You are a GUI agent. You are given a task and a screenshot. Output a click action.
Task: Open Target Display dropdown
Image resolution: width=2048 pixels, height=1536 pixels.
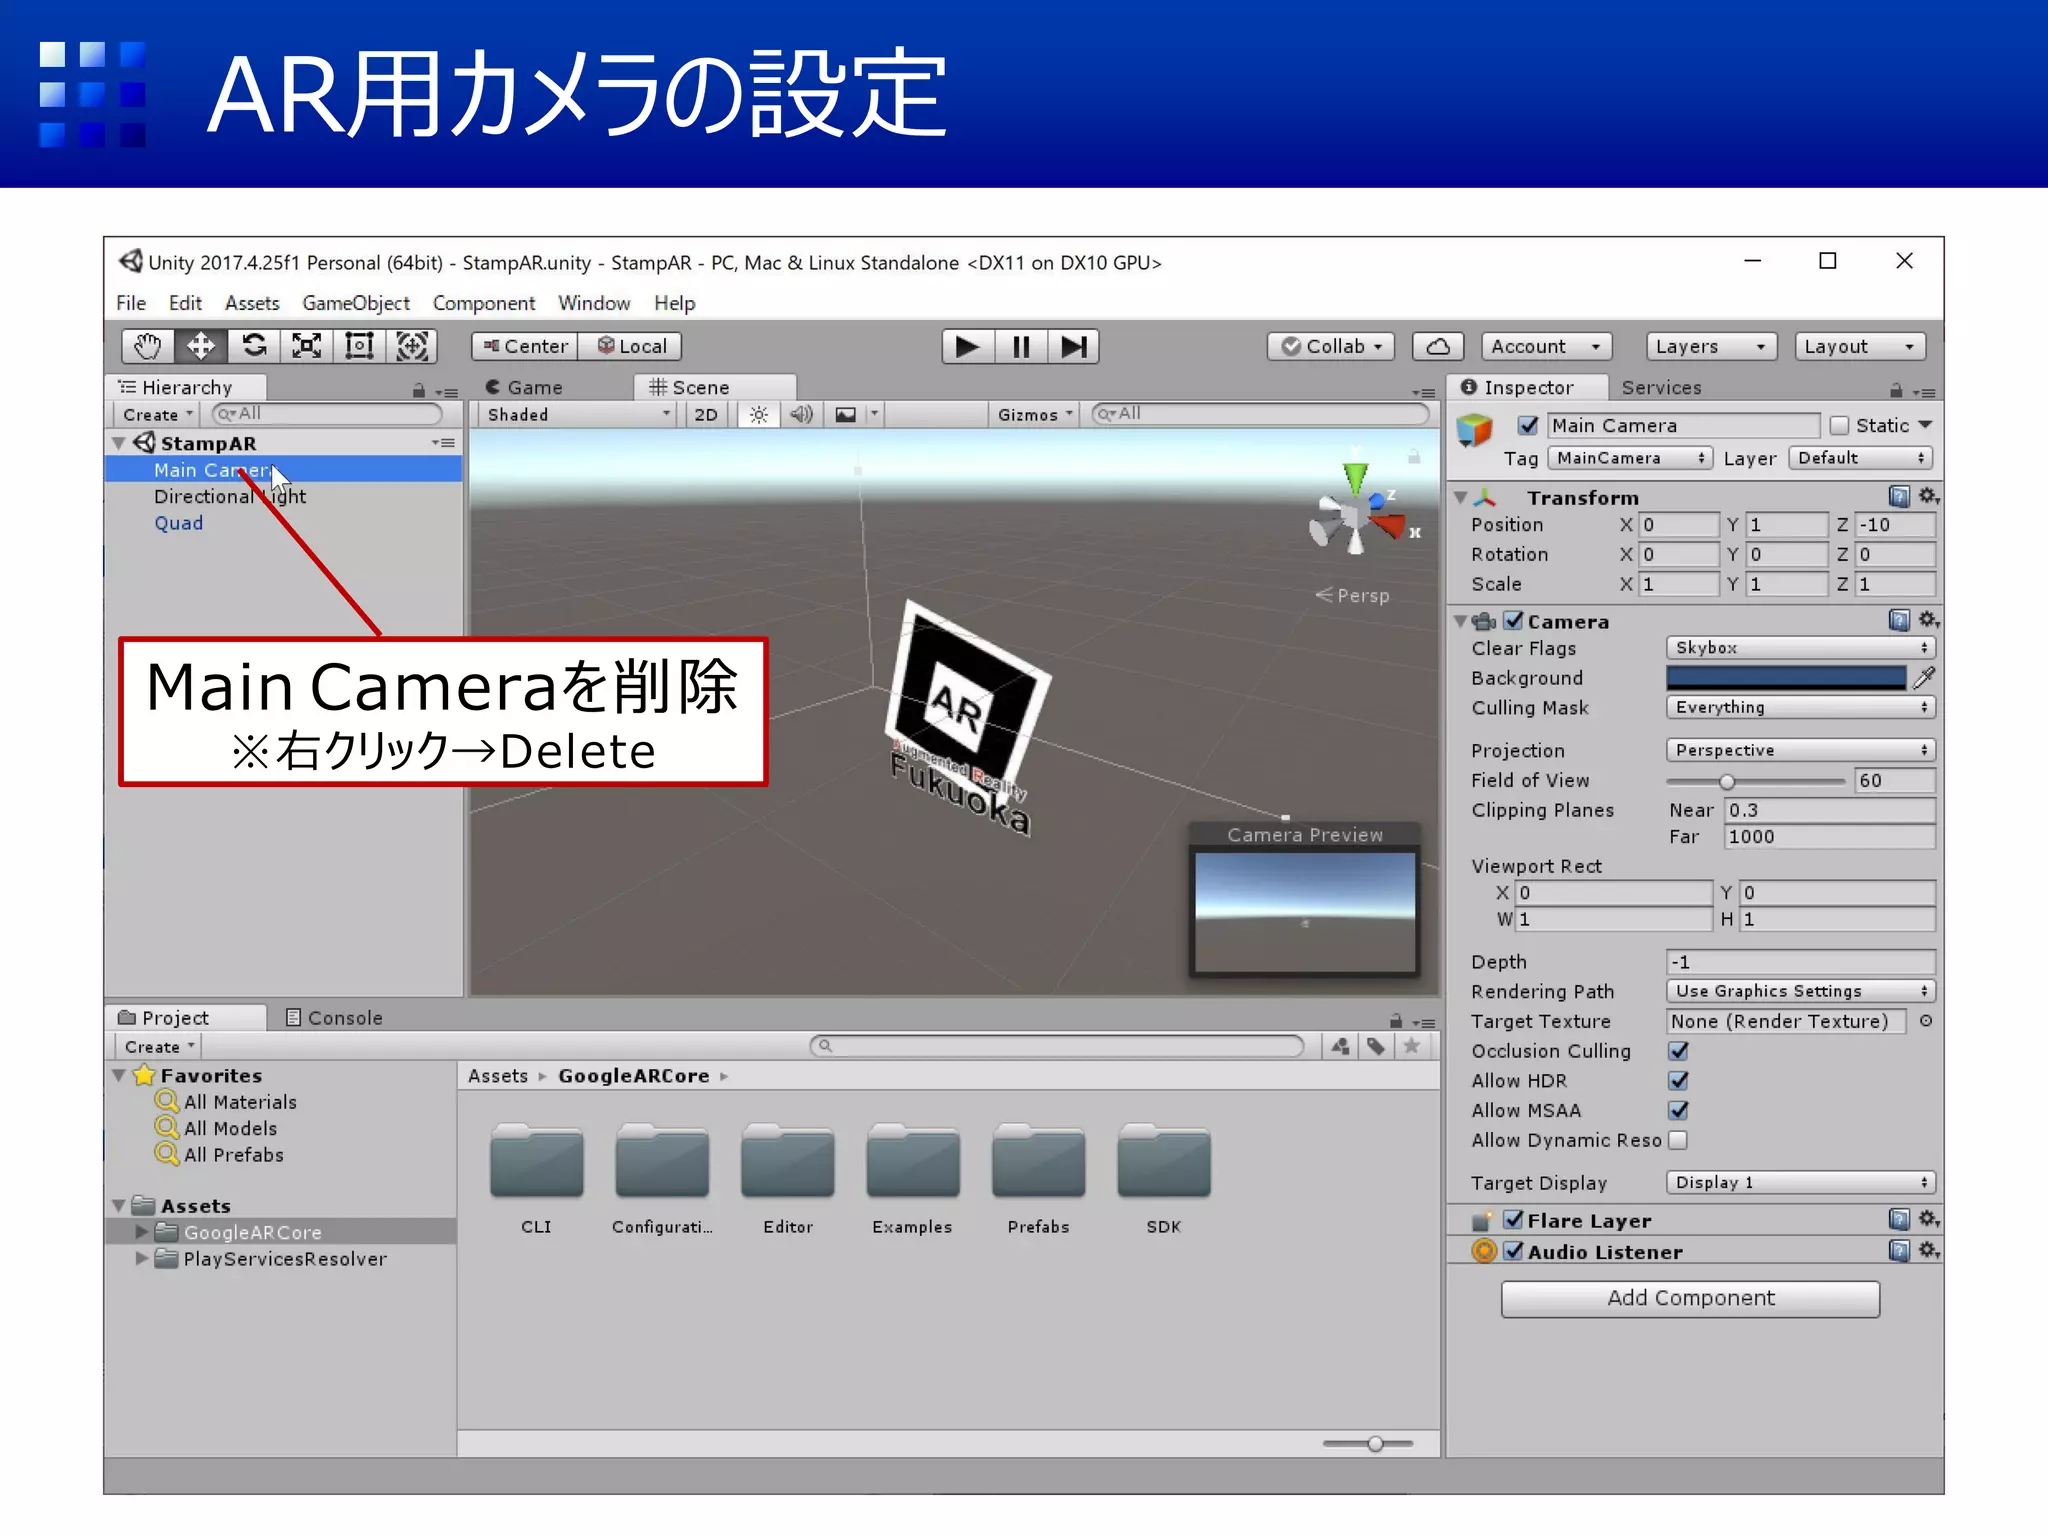point(1801,1182)
